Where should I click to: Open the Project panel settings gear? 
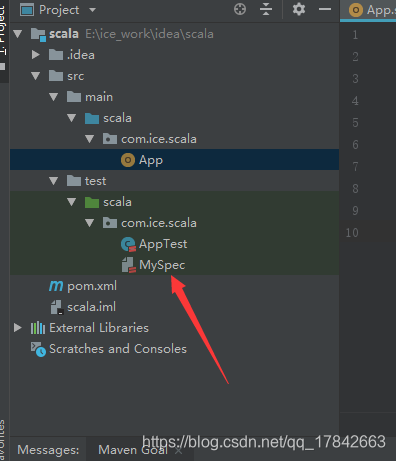pyautogui.click(x=299, y=9)
